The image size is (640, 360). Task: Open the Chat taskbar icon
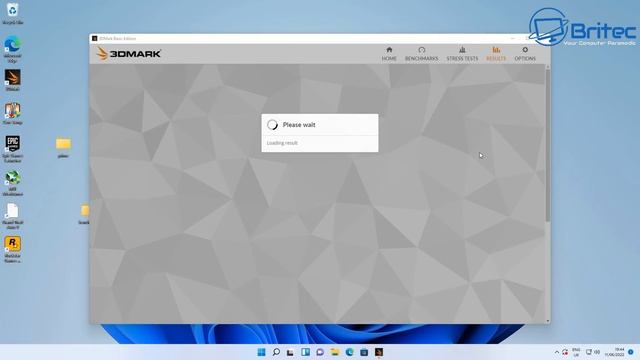(x=320, y=352)
